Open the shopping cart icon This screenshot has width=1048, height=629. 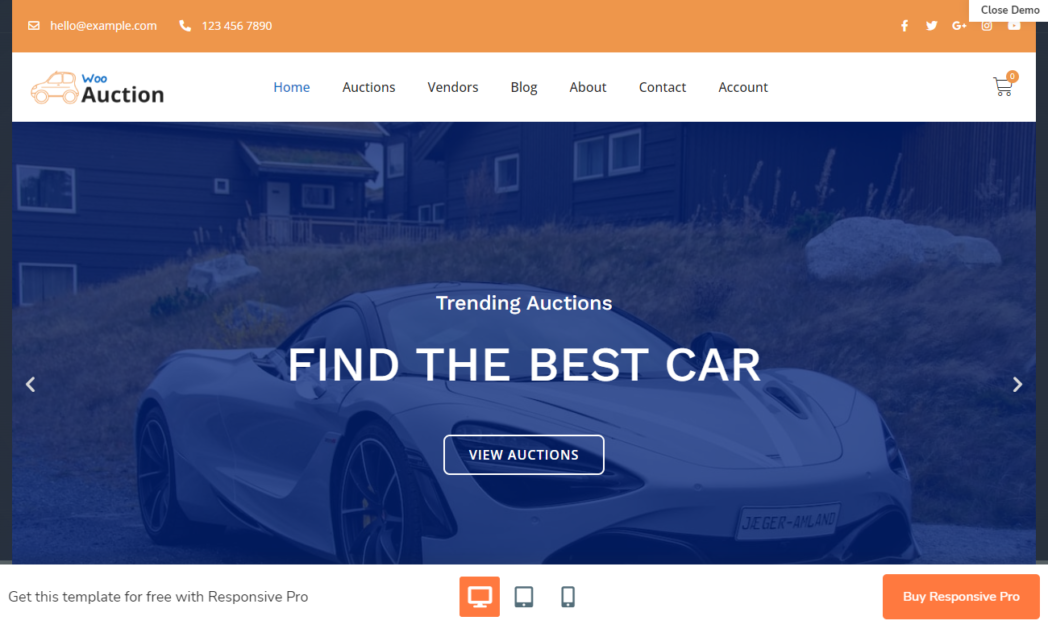pyautogui.click(x=1003, y=86)
